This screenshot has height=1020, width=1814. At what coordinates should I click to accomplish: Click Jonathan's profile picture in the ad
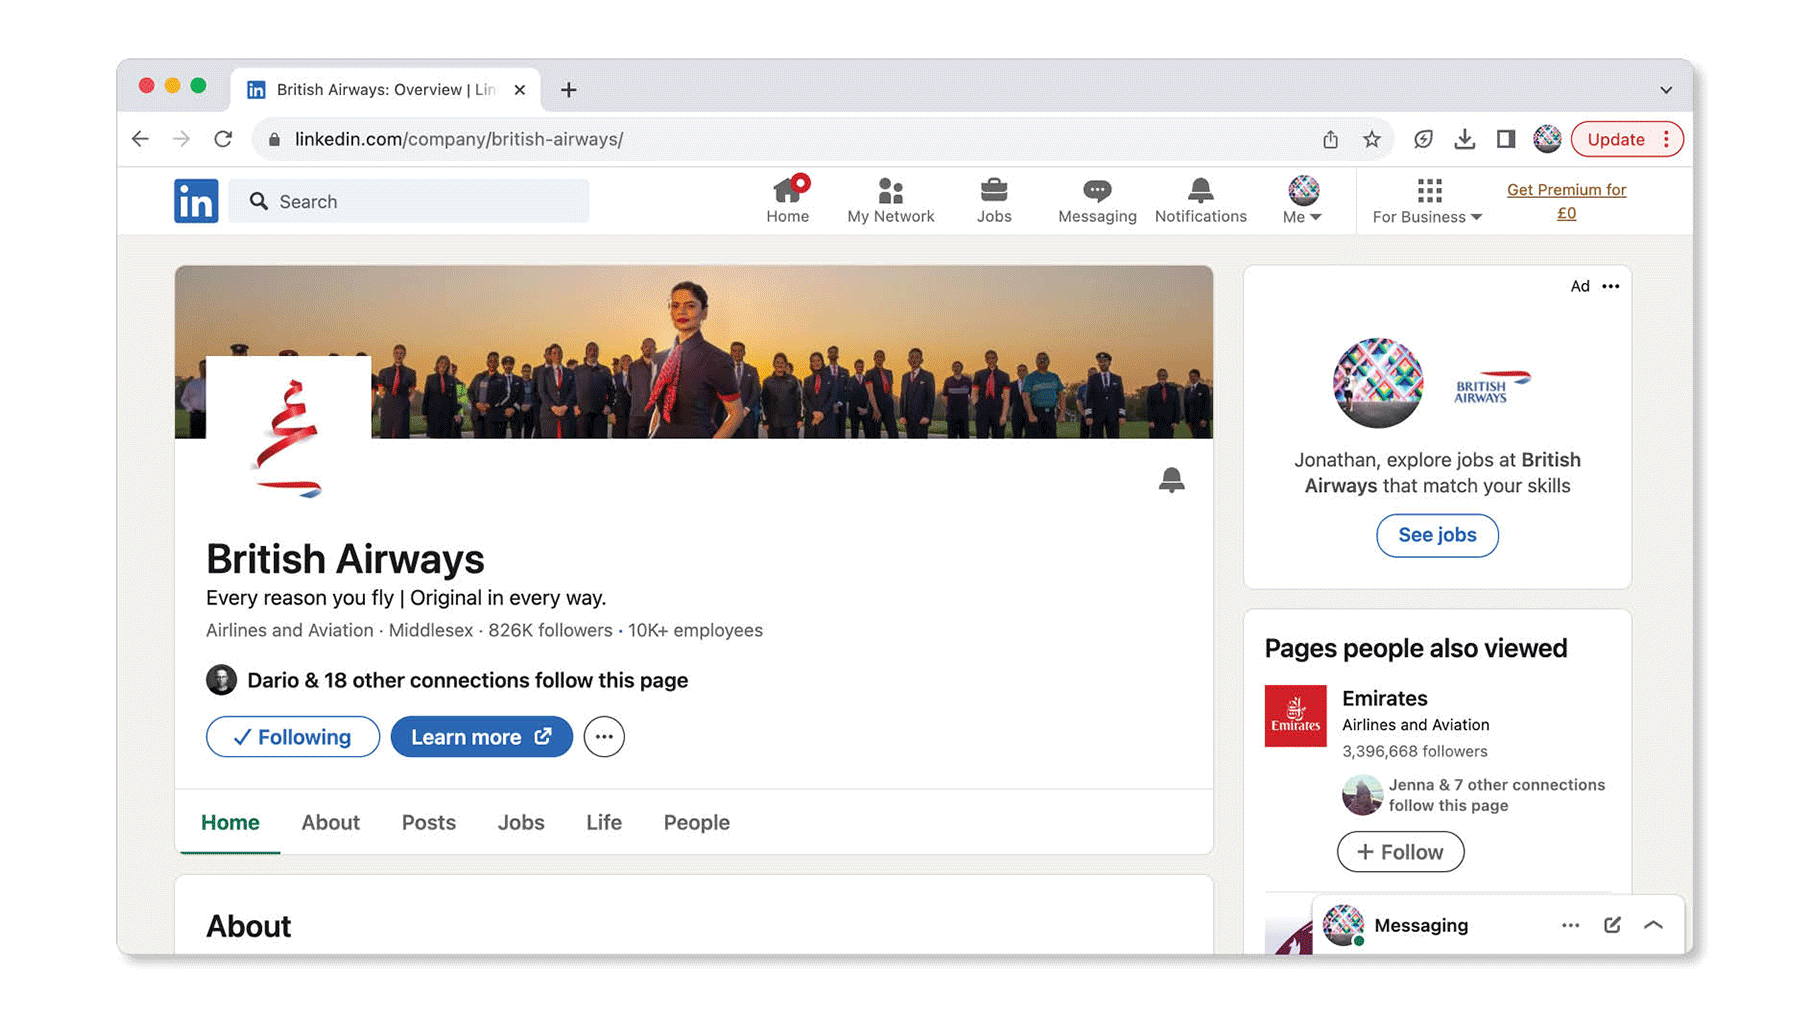coord(1377,383)
